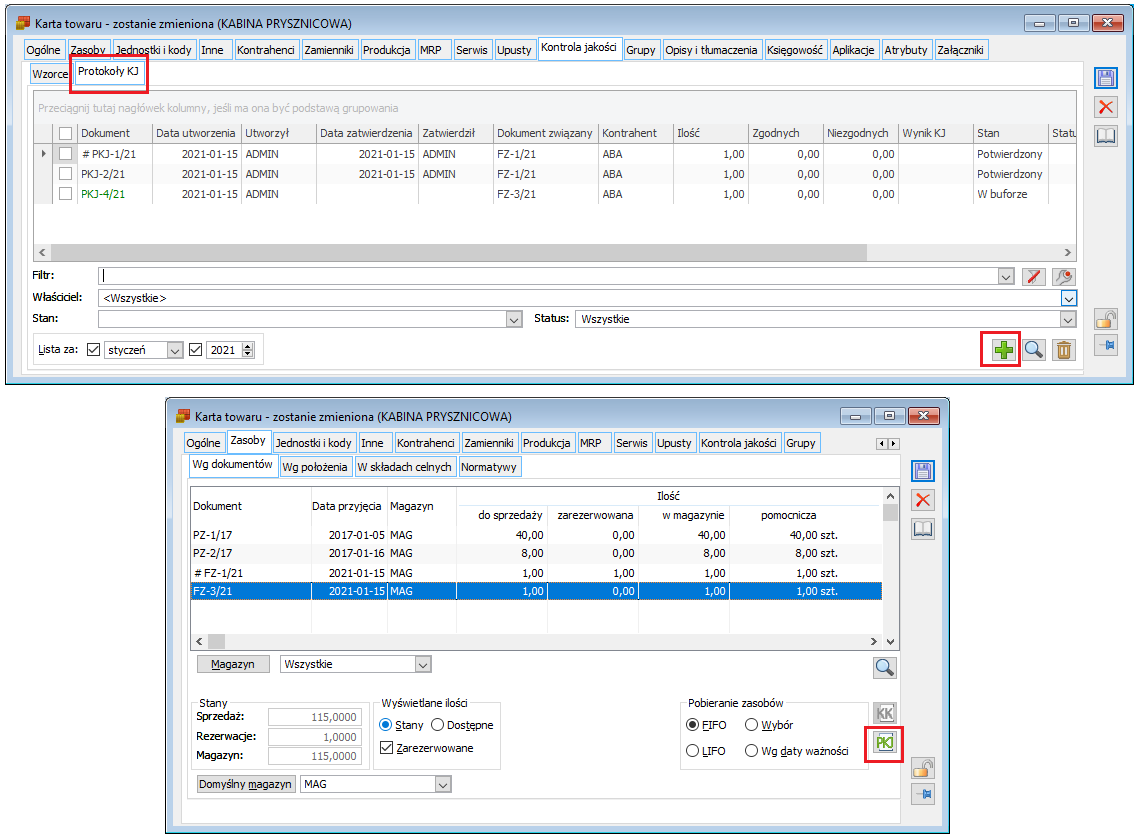Expand the Status Wszystkie dropdown
The width and height of the screenshot is (1139, 840).
1068,319
